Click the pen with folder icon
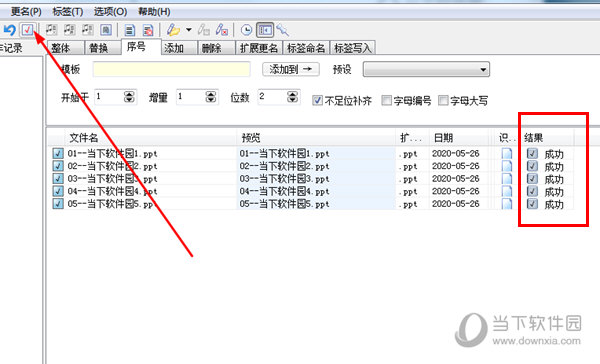 pos(173,30)
